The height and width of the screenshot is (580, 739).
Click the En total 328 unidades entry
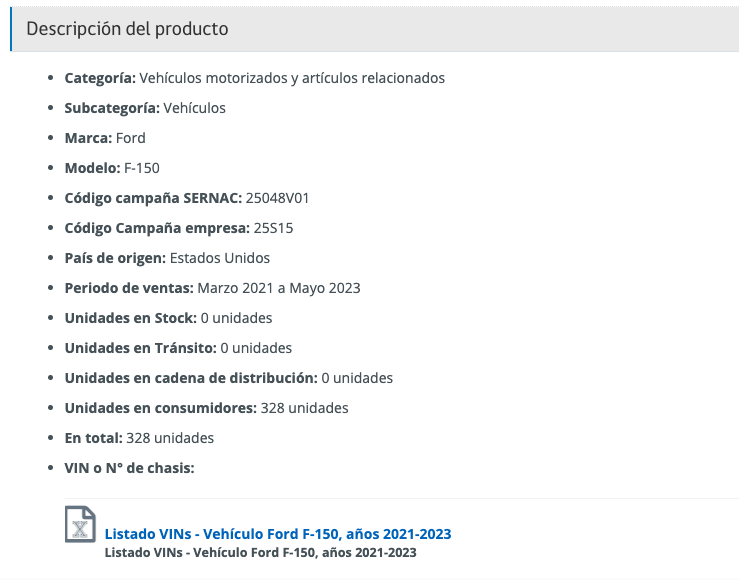pyautogui.click(x=139, y=438)
